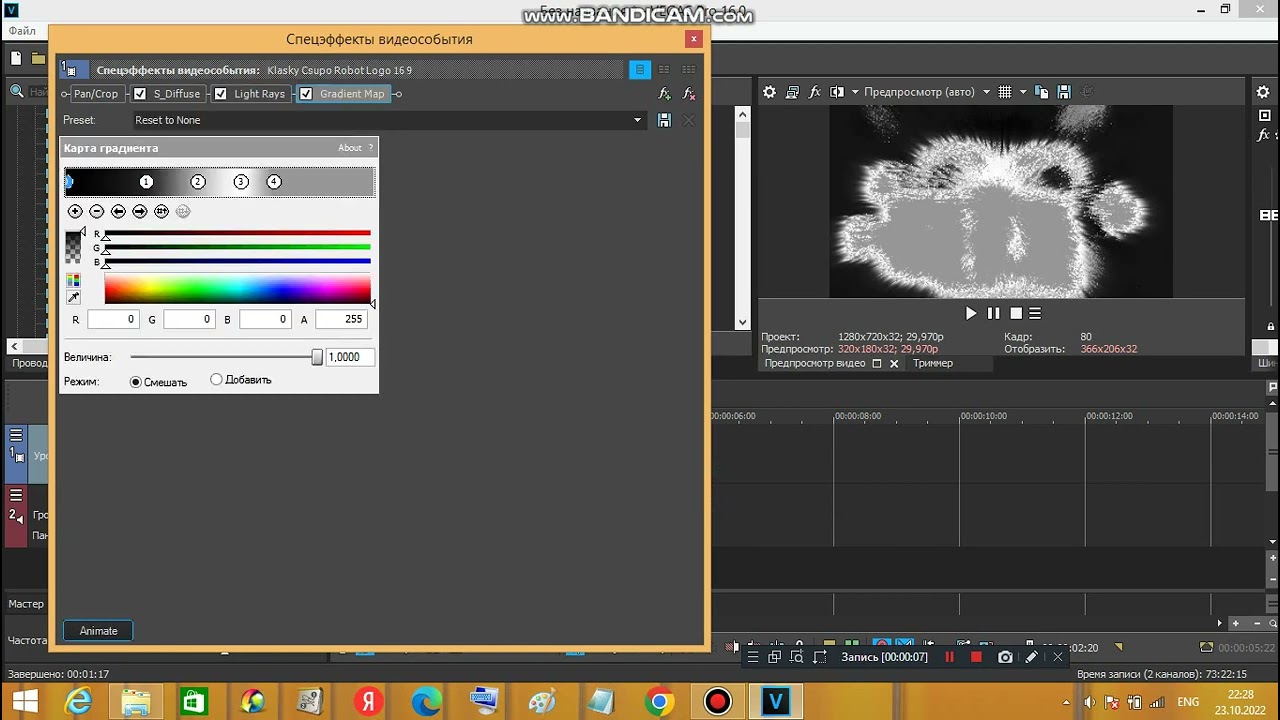Select the Gradient Map plug-in in the chain

[x=352, y=94]
